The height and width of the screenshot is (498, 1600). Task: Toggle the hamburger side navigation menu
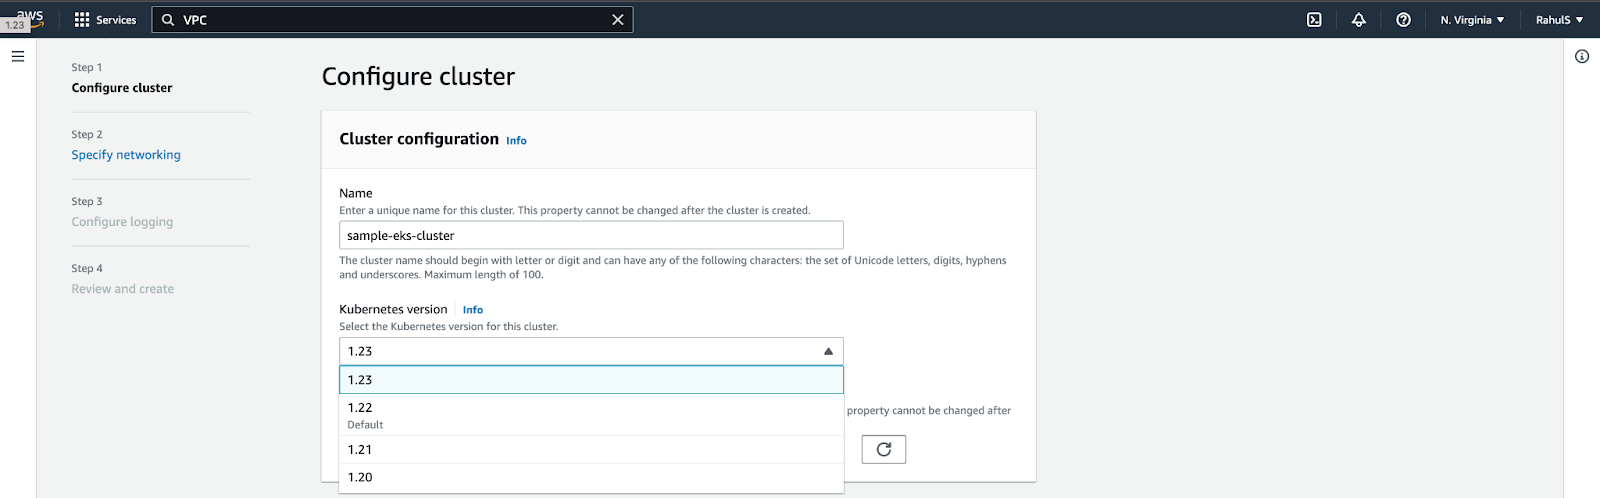18,57
